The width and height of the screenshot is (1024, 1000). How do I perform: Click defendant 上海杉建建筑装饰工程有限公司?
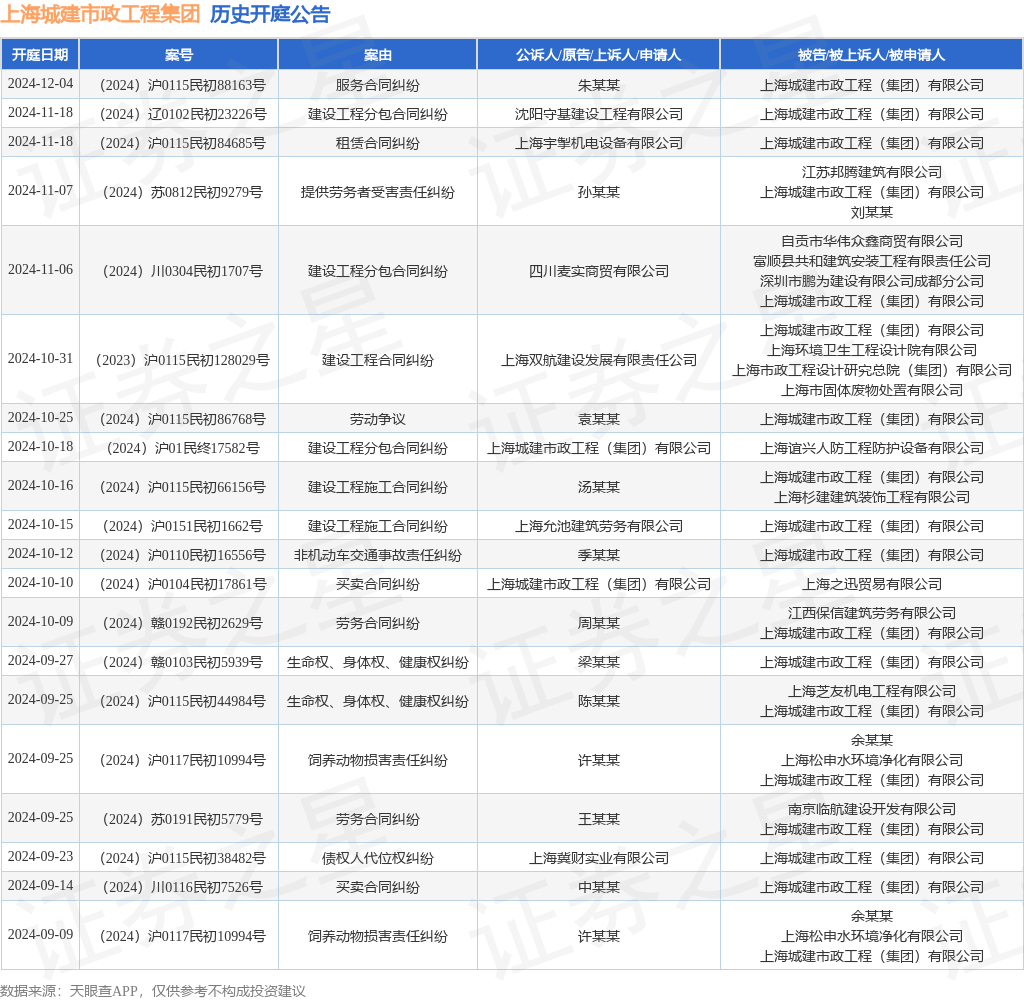(871, 497)
